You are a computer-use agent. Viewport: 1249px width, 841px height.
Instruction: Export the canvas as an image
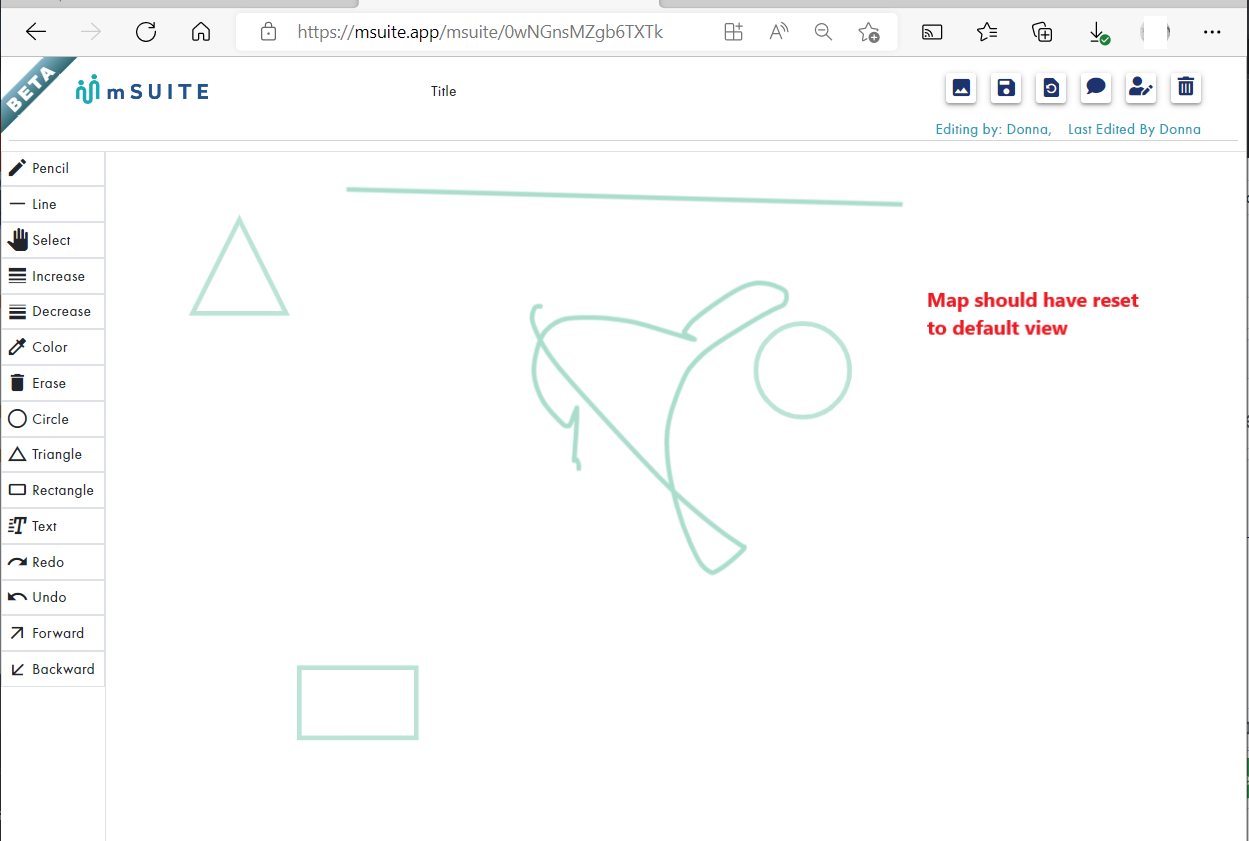point(960,88)
